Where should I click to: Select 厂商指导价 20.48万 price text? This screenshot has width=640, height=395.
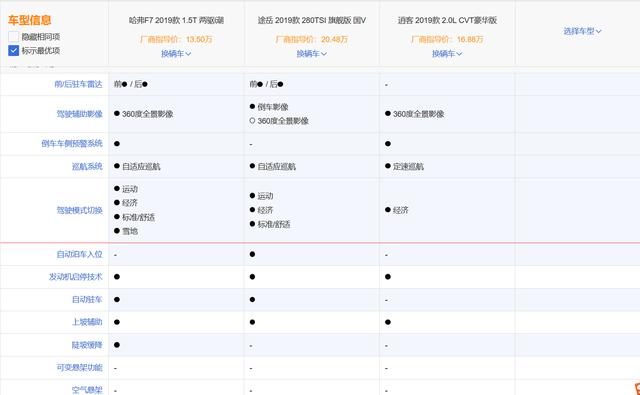tap(311, 39)
